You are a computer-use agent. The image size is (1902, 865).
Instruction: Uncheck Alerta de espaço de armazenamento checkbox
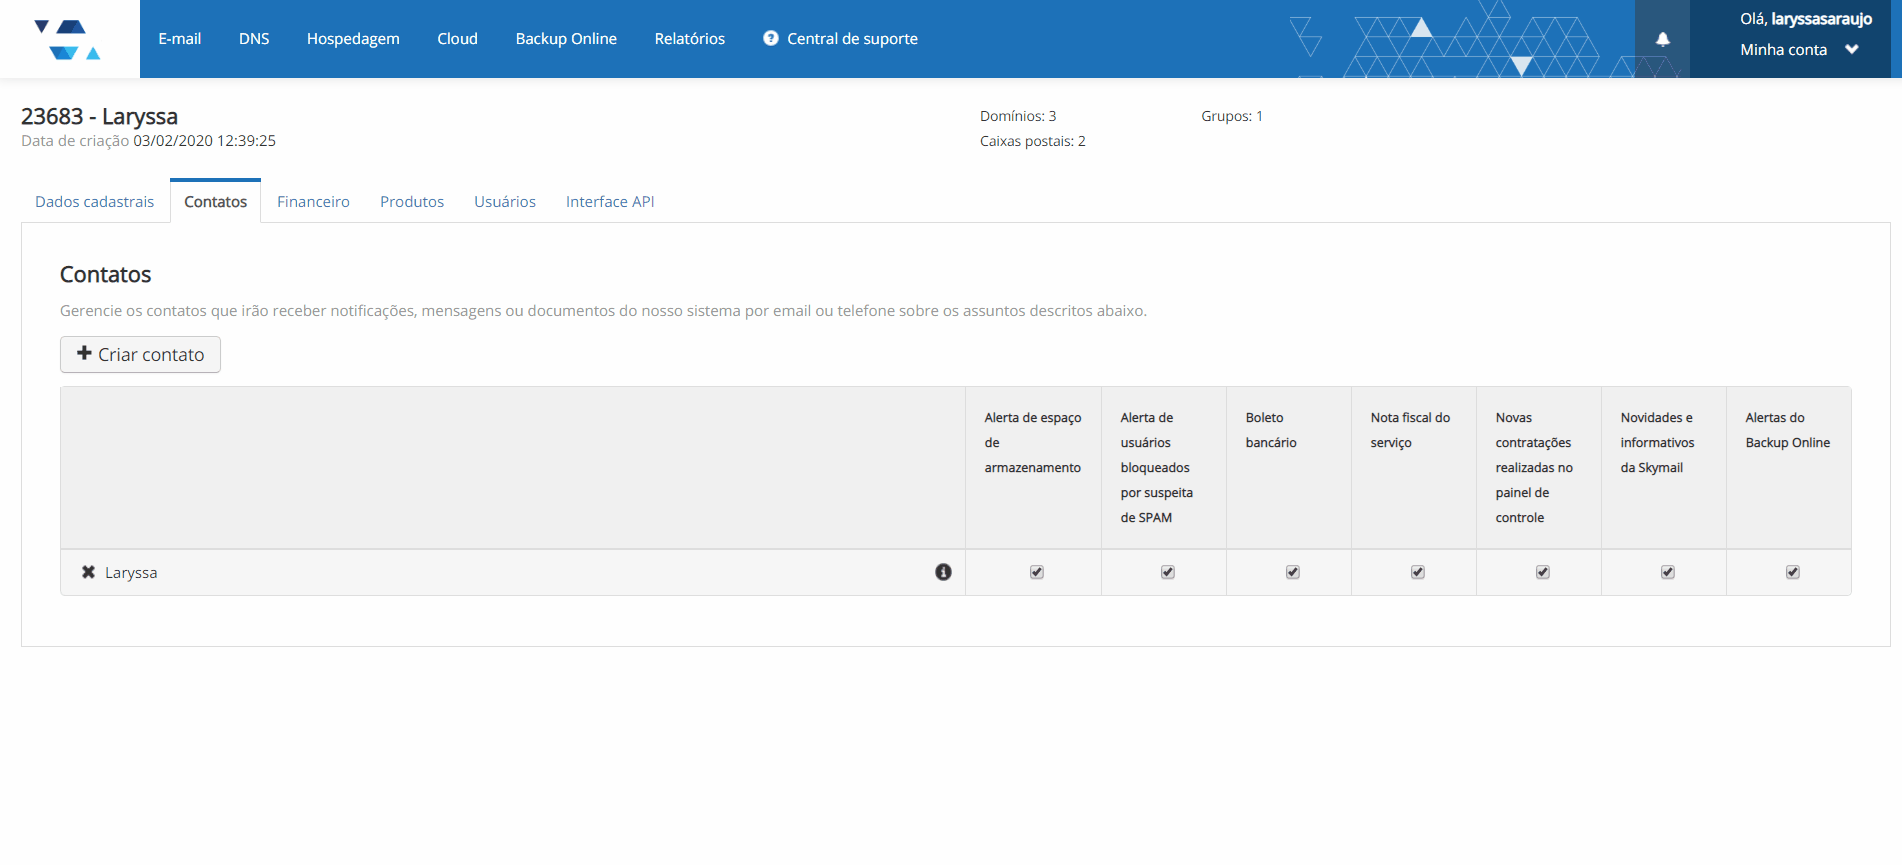click(x=1036, y=572)
